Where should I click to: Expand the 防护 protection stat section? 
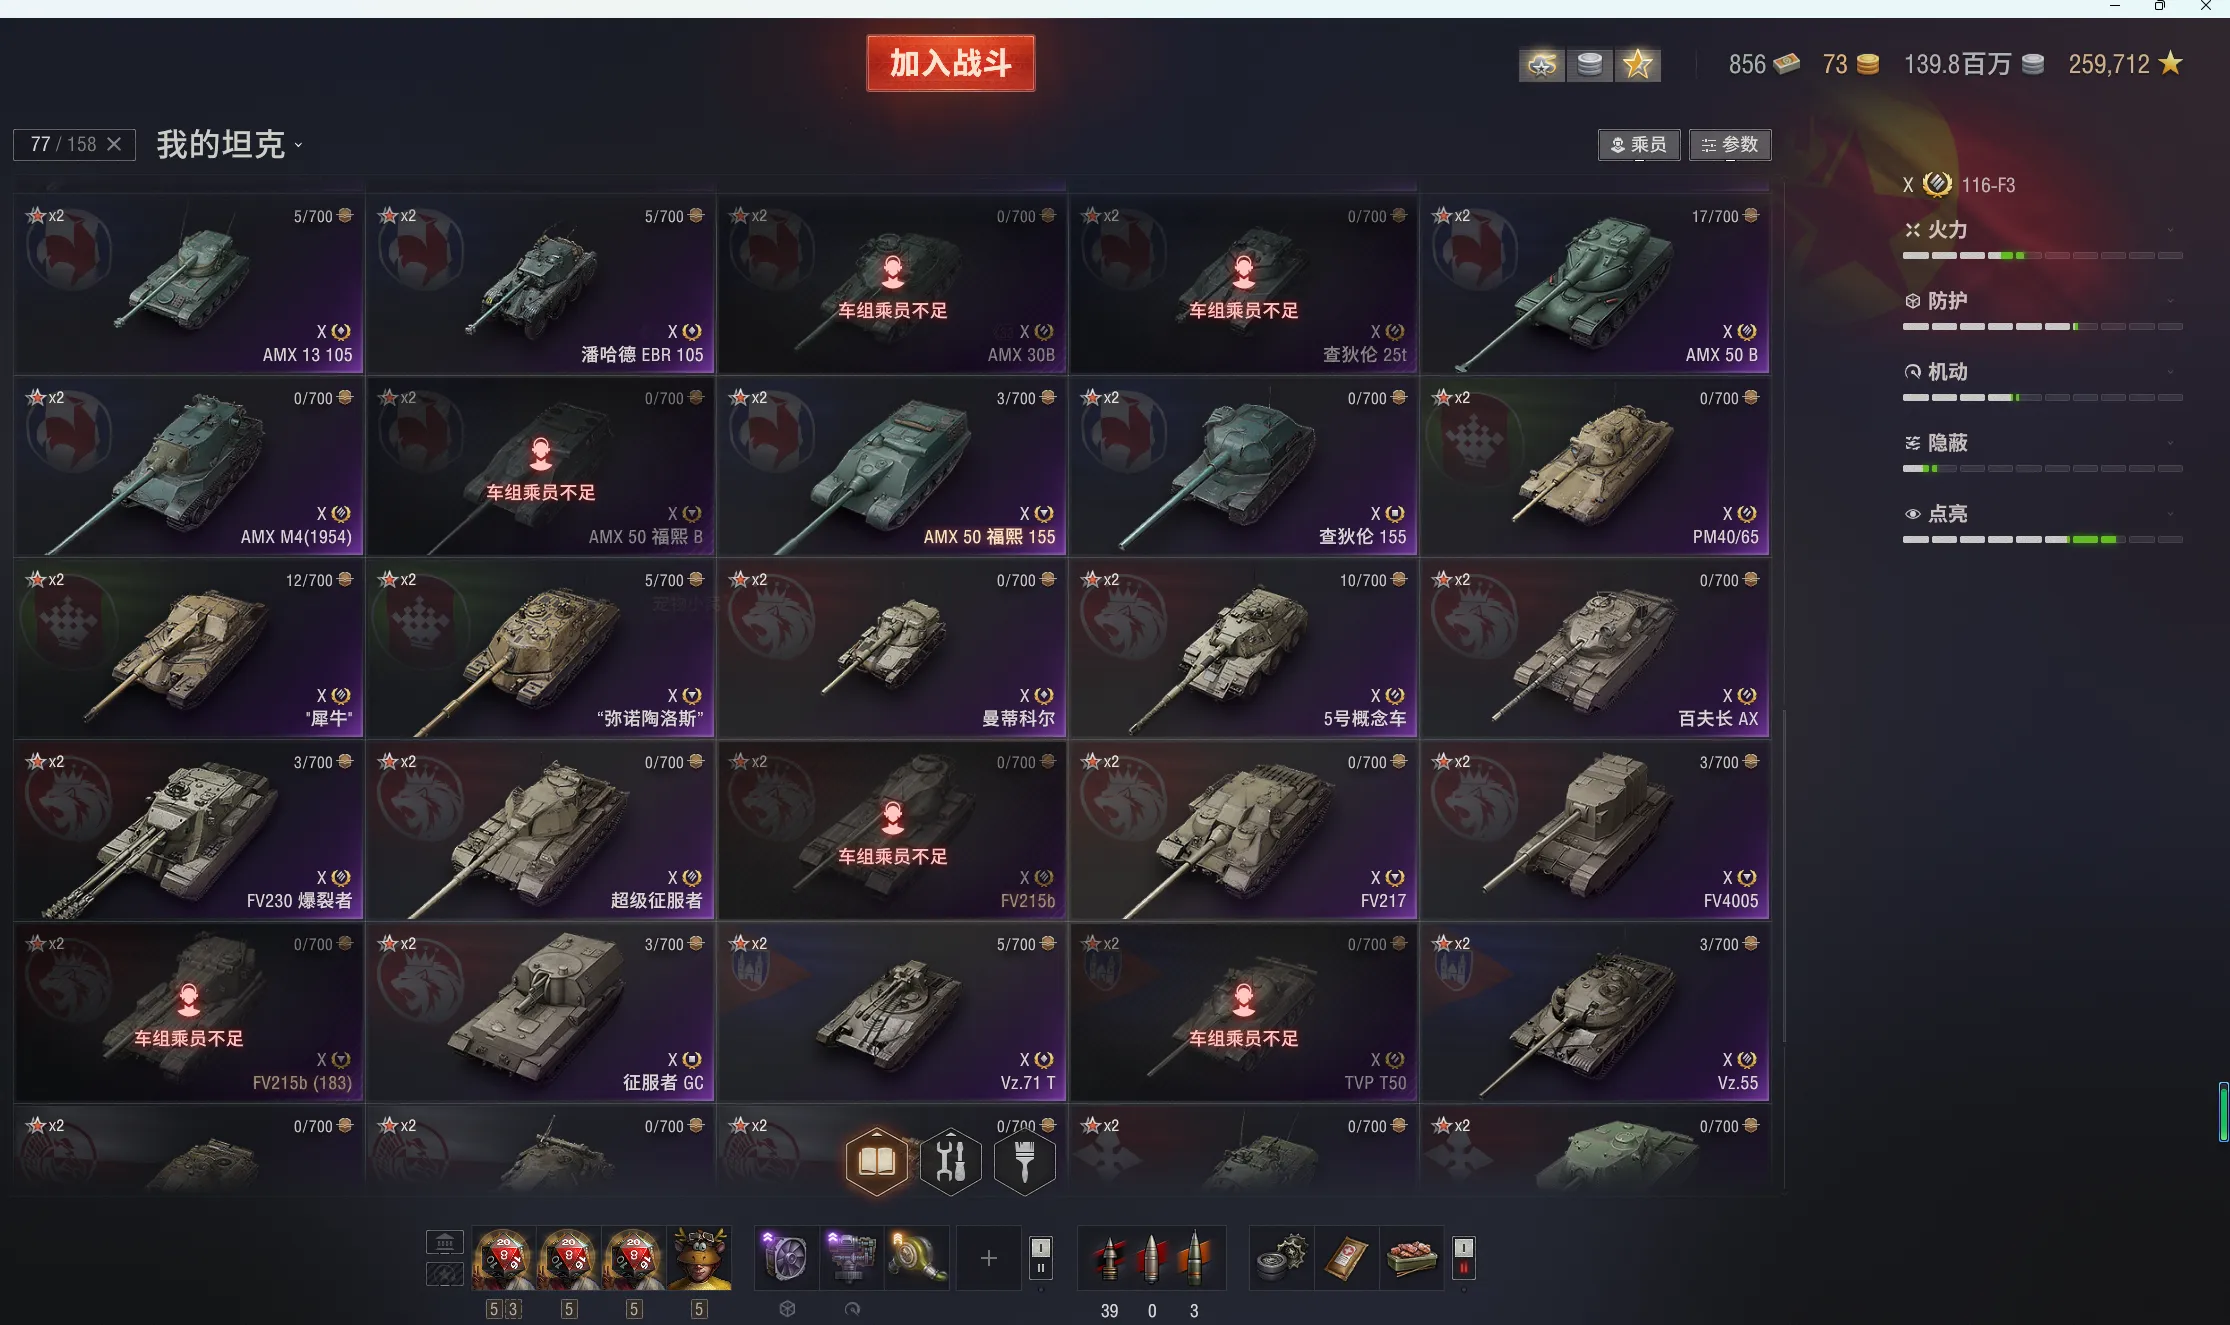[x=2040, y=302]
